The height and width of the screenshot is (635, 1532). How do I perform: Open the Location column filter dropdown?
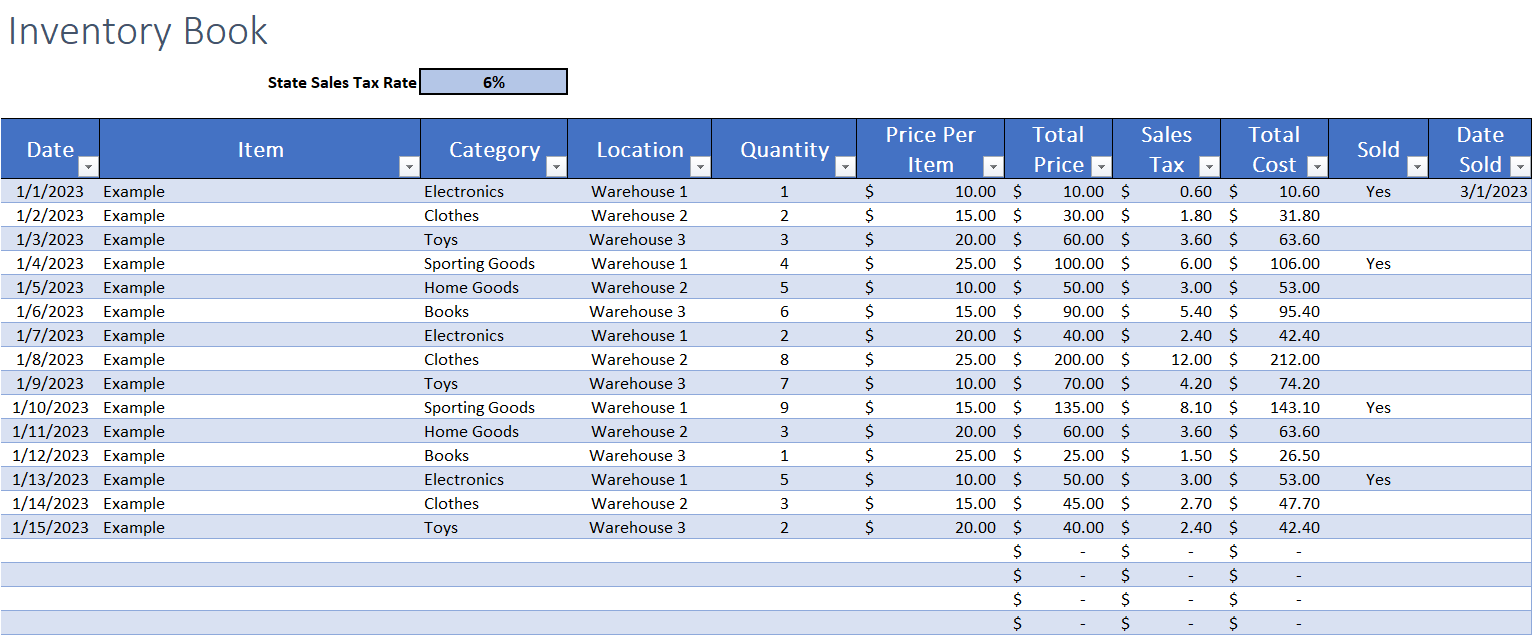tap(699, 166)
